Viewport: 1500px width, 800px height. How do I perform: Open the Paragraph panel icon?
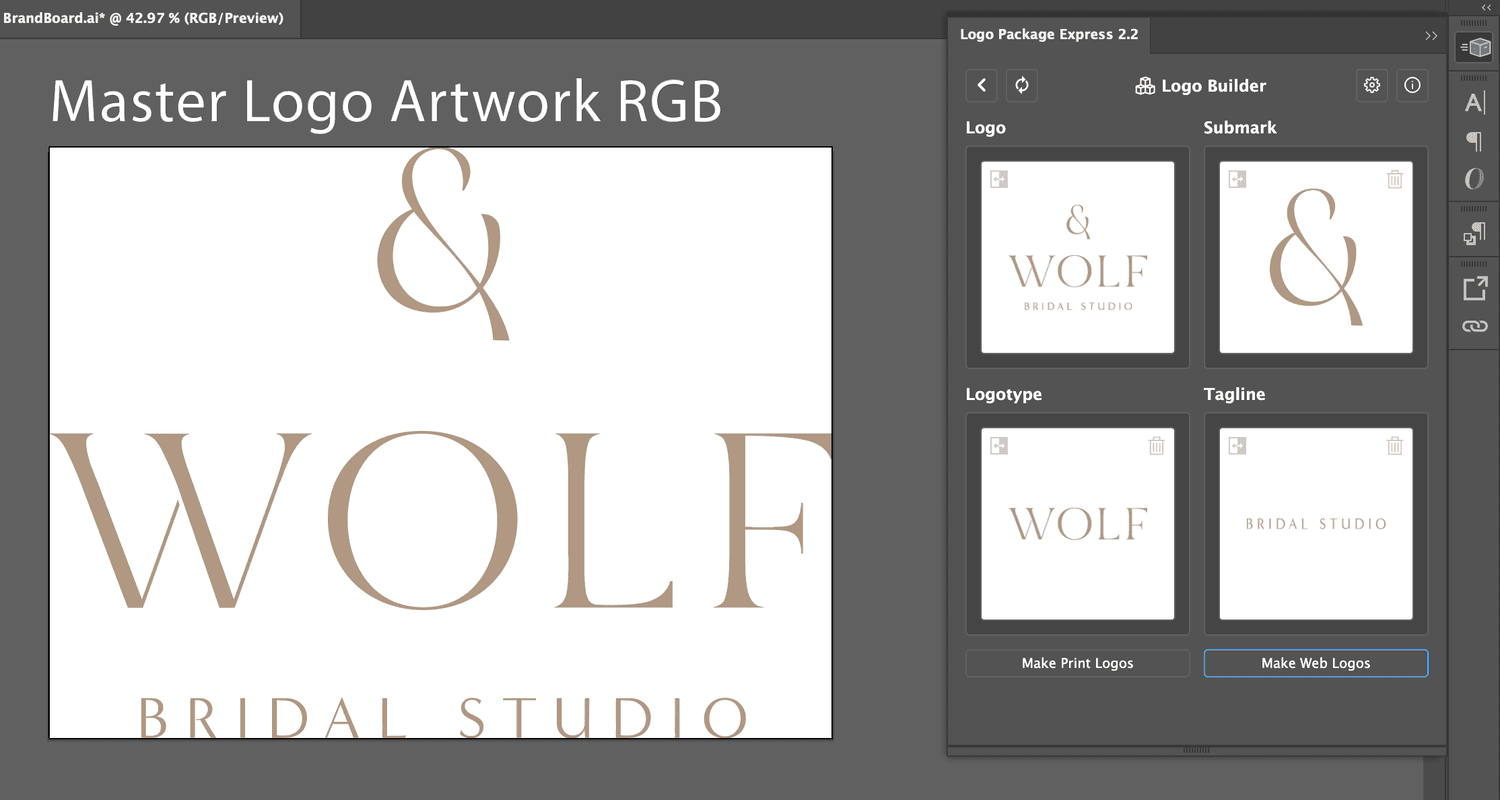pyautogui.click(x=1475, y=140)
